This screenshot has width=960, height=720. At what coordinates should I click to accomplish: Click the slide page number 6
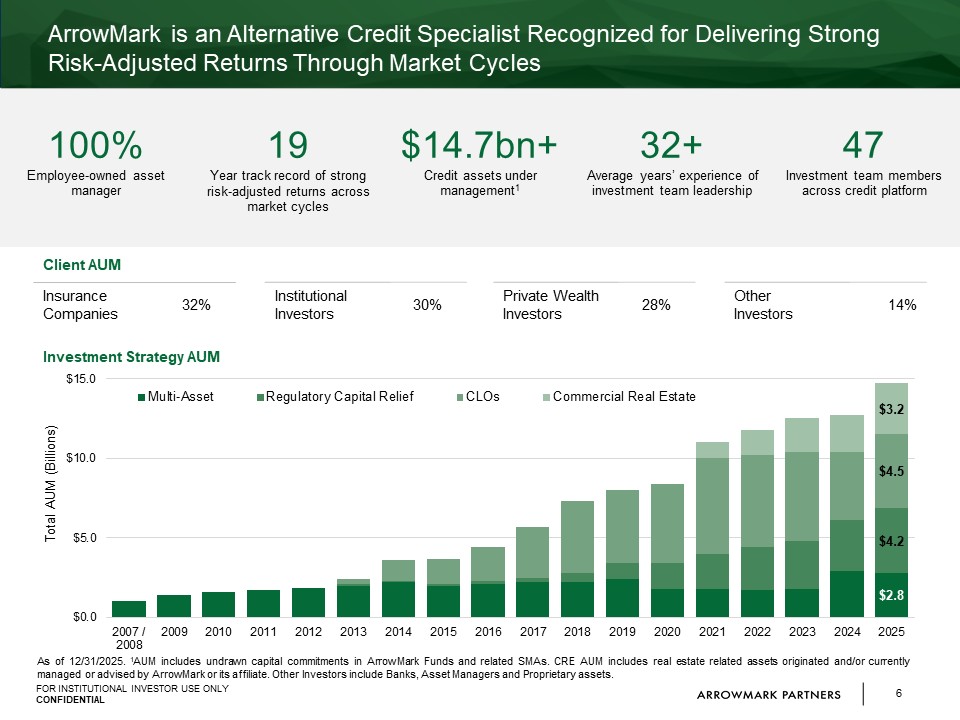(x=899, y=694)
